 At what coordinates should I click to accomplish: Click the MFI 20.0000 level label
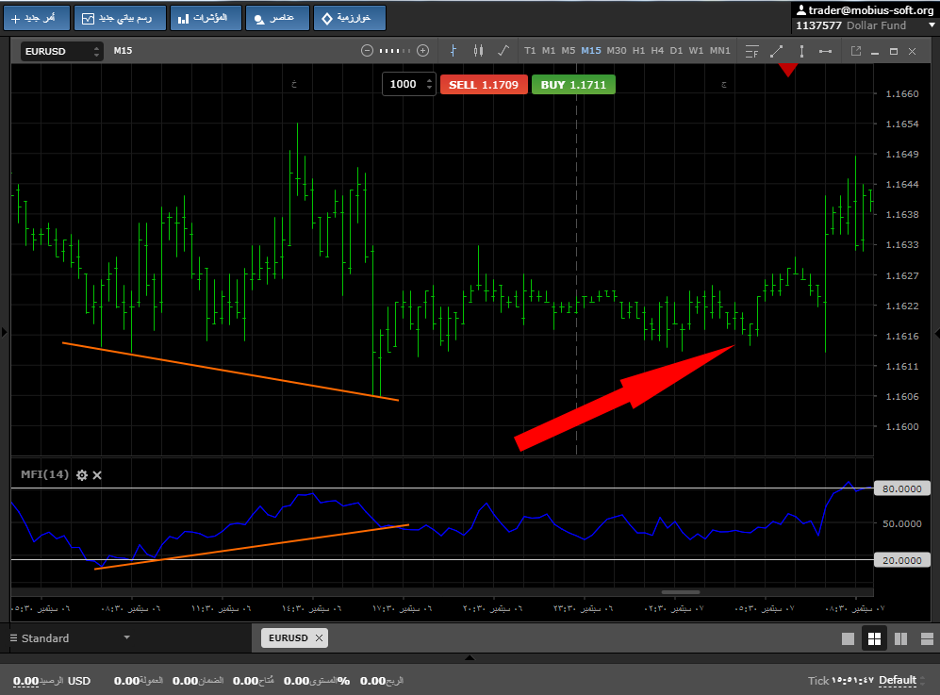coord(902,560)
